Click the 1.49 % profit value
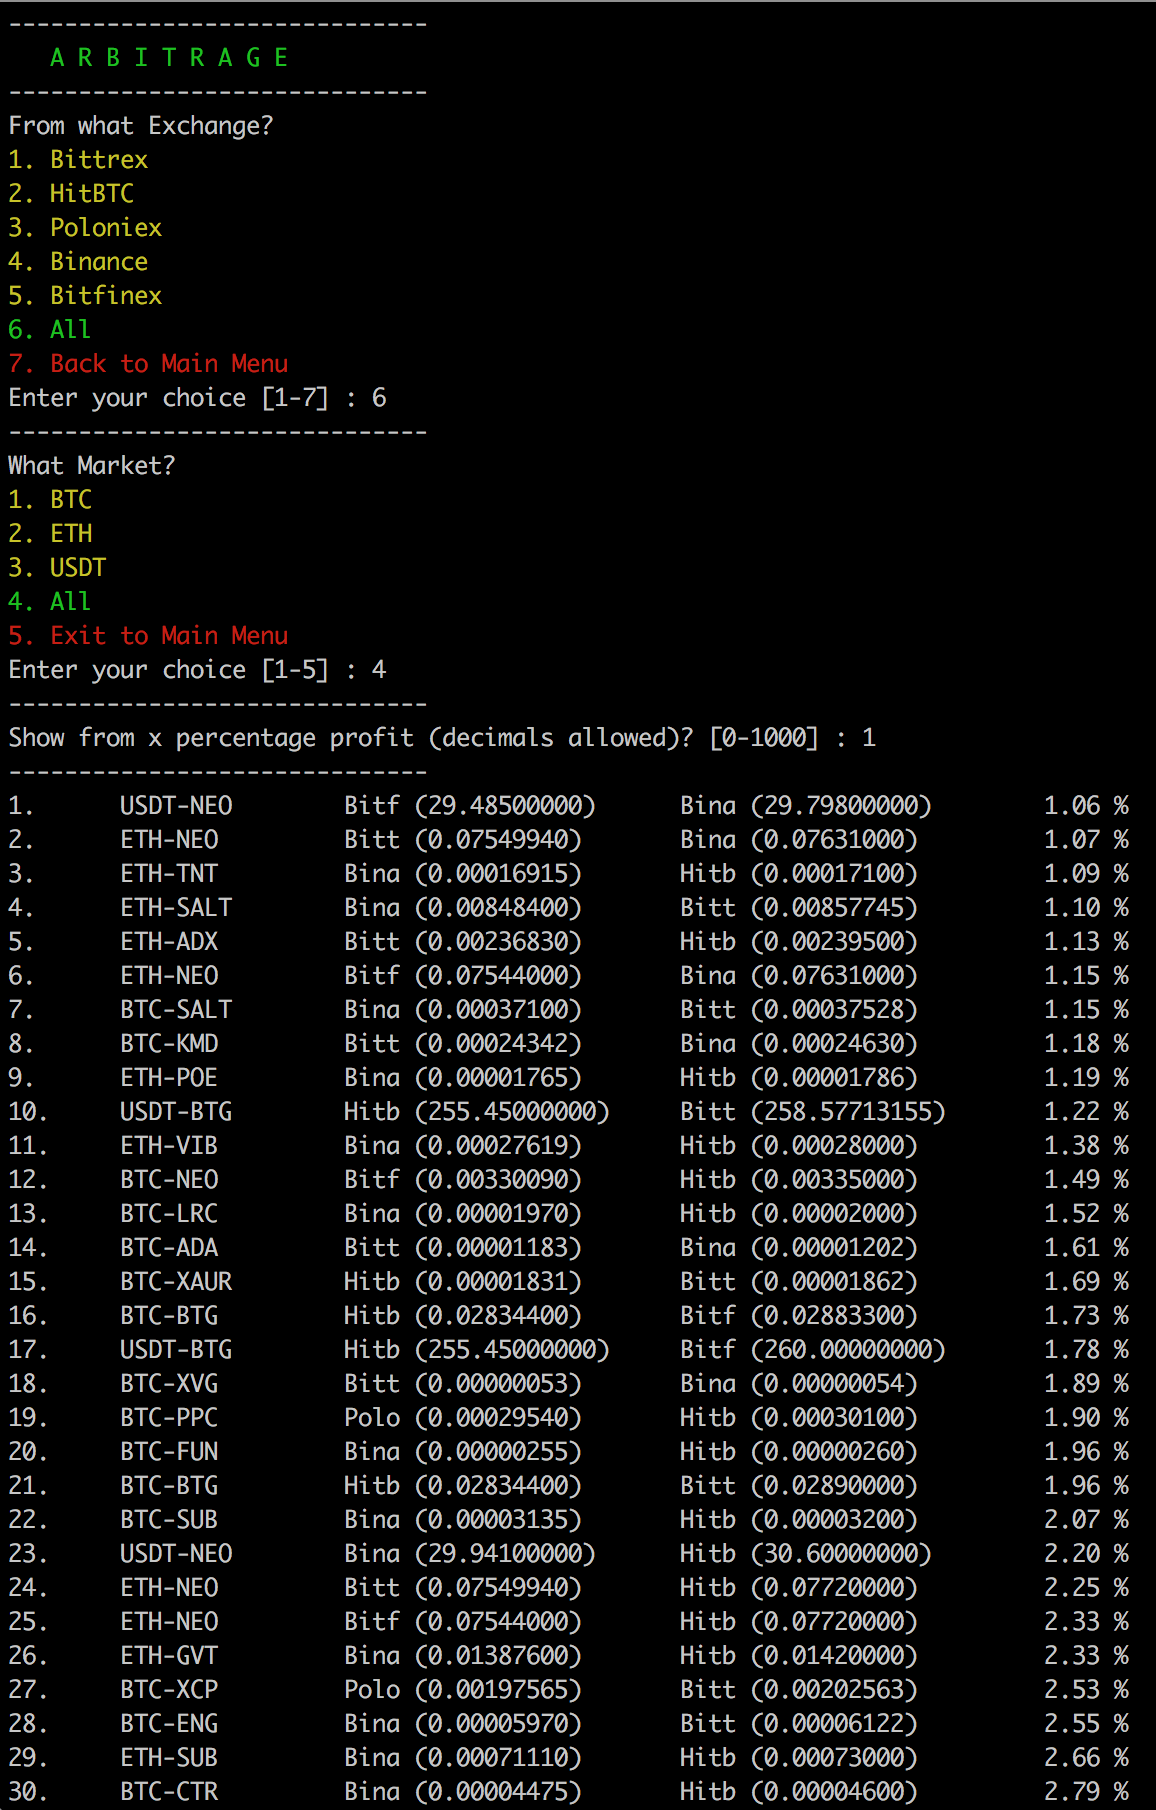Image resolution: width=1156 pixels, height=1810 pixels. click(1086, 1180)
